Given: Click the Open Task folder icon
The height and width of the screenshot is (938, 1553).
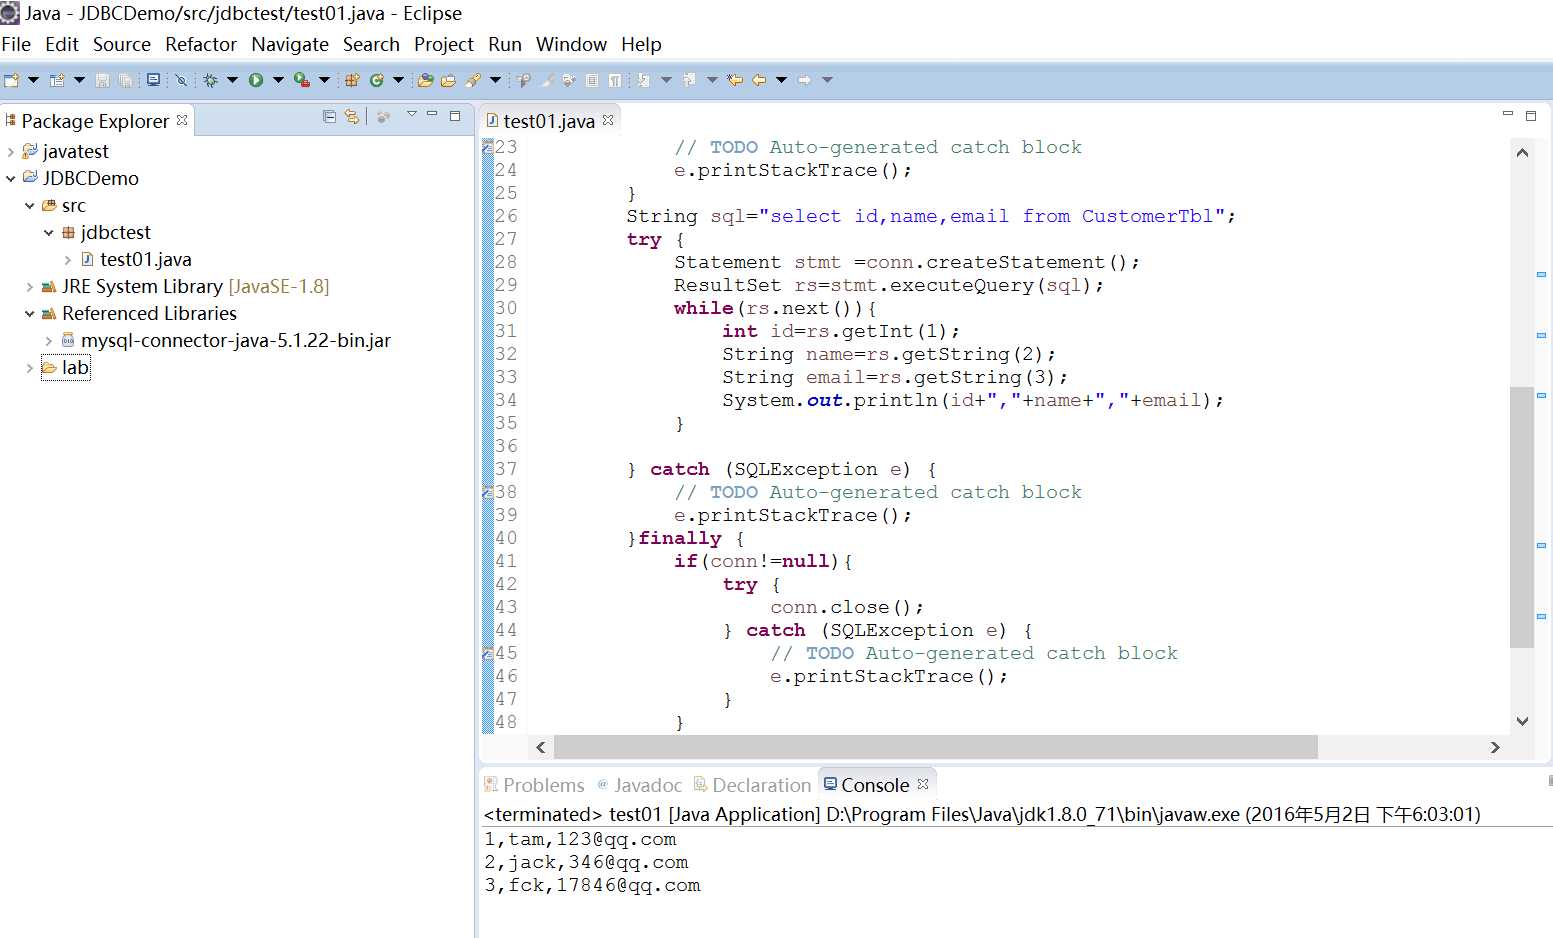Looking at the screenshot, I should [448, 80].
